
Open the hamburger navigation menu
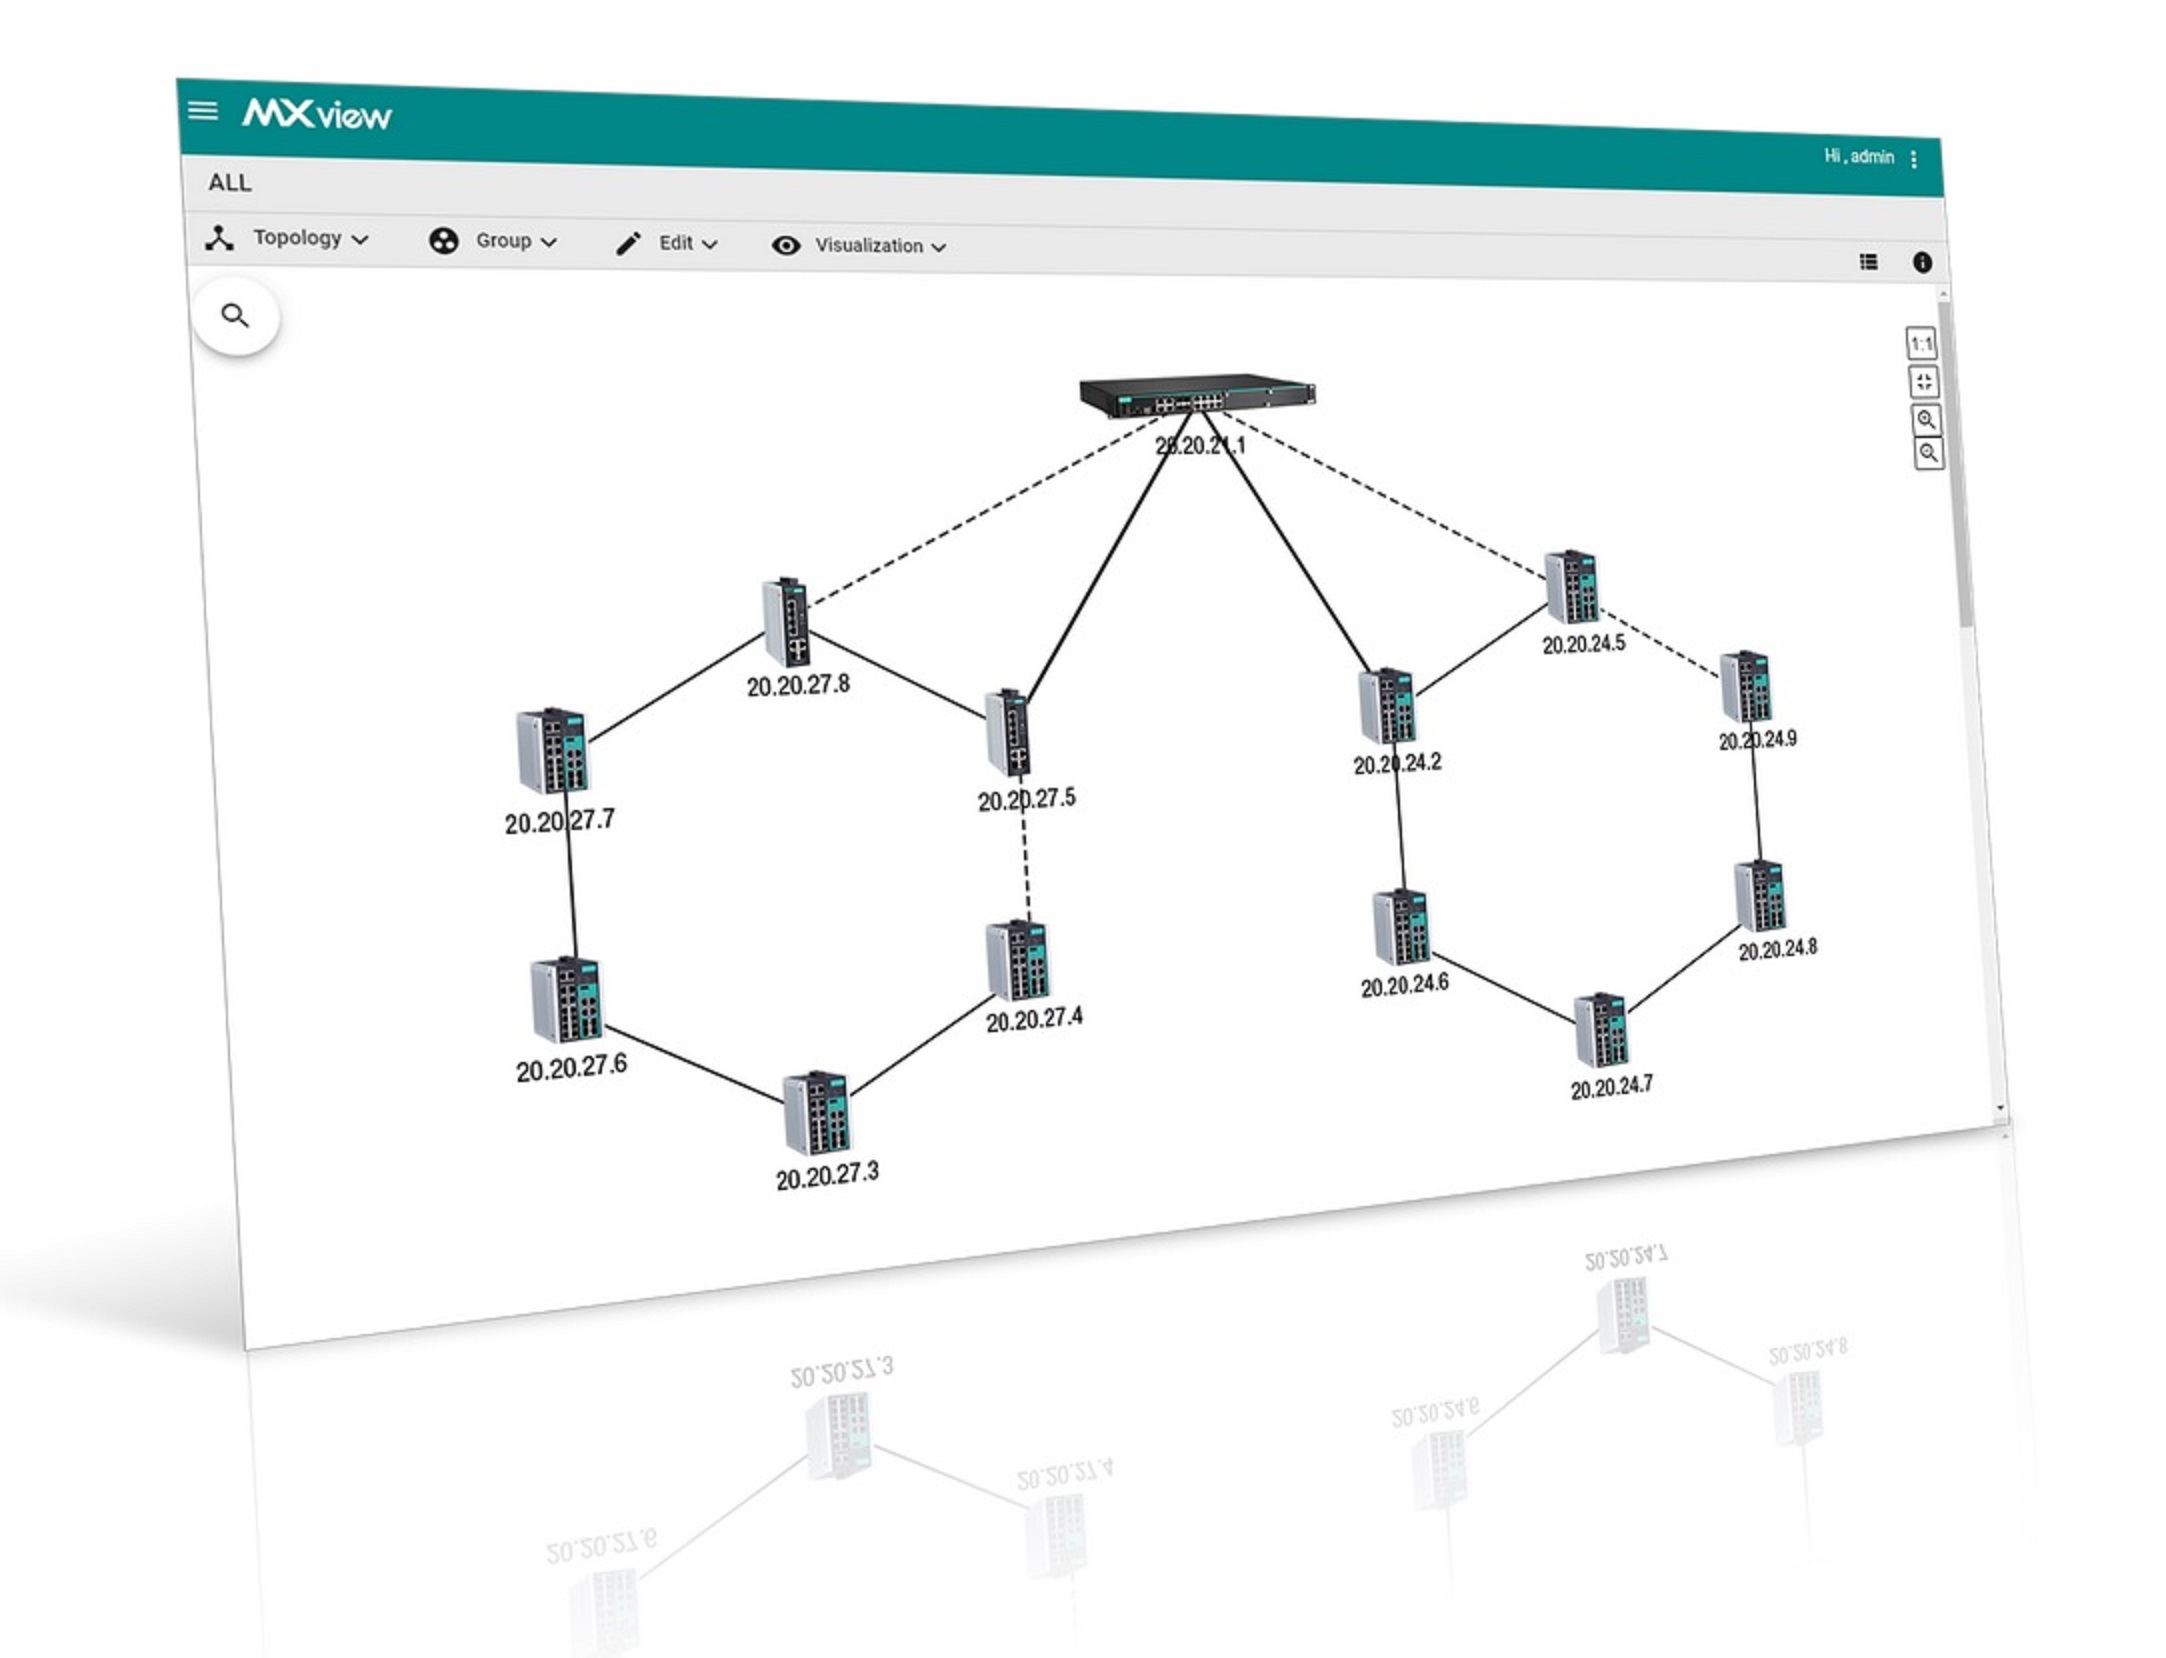203,110
